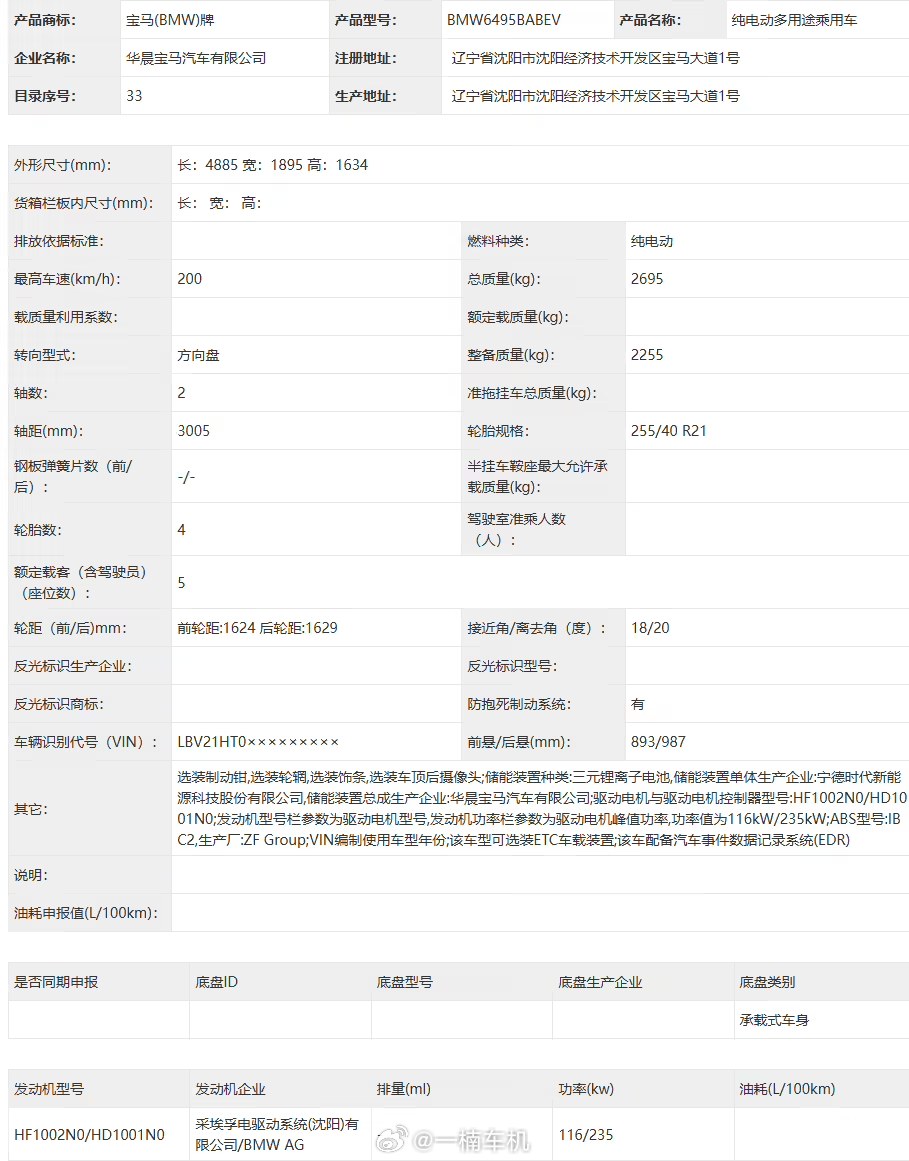Select track width value 前轮距:1624 后轮距:1629

257,628
